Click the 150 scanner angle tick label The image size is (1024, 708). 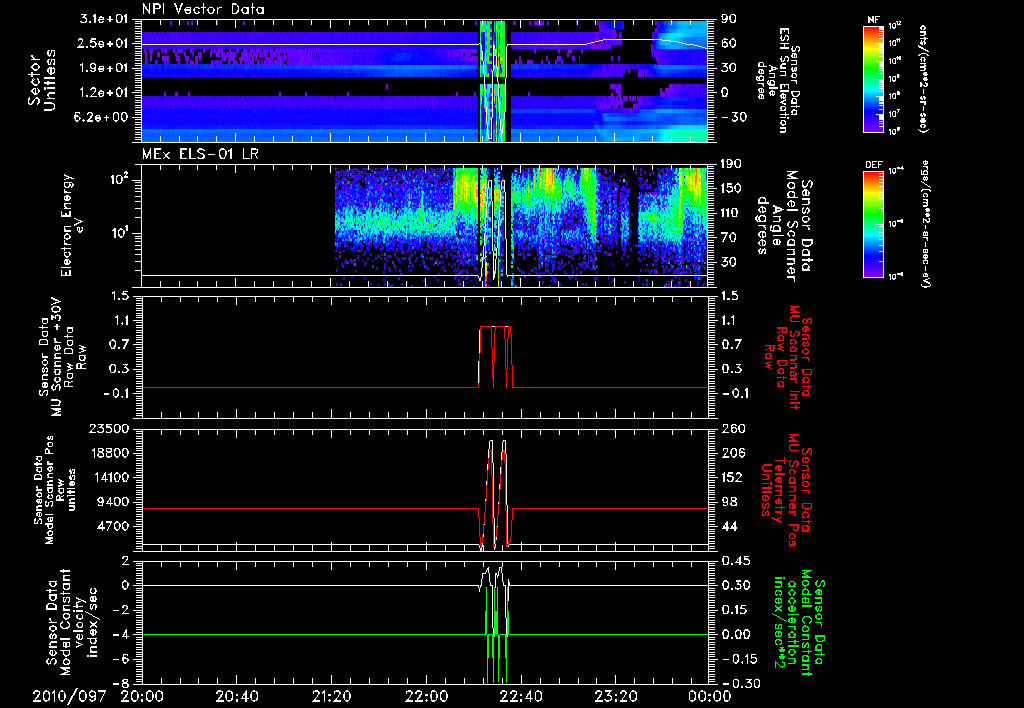[731, 188]
